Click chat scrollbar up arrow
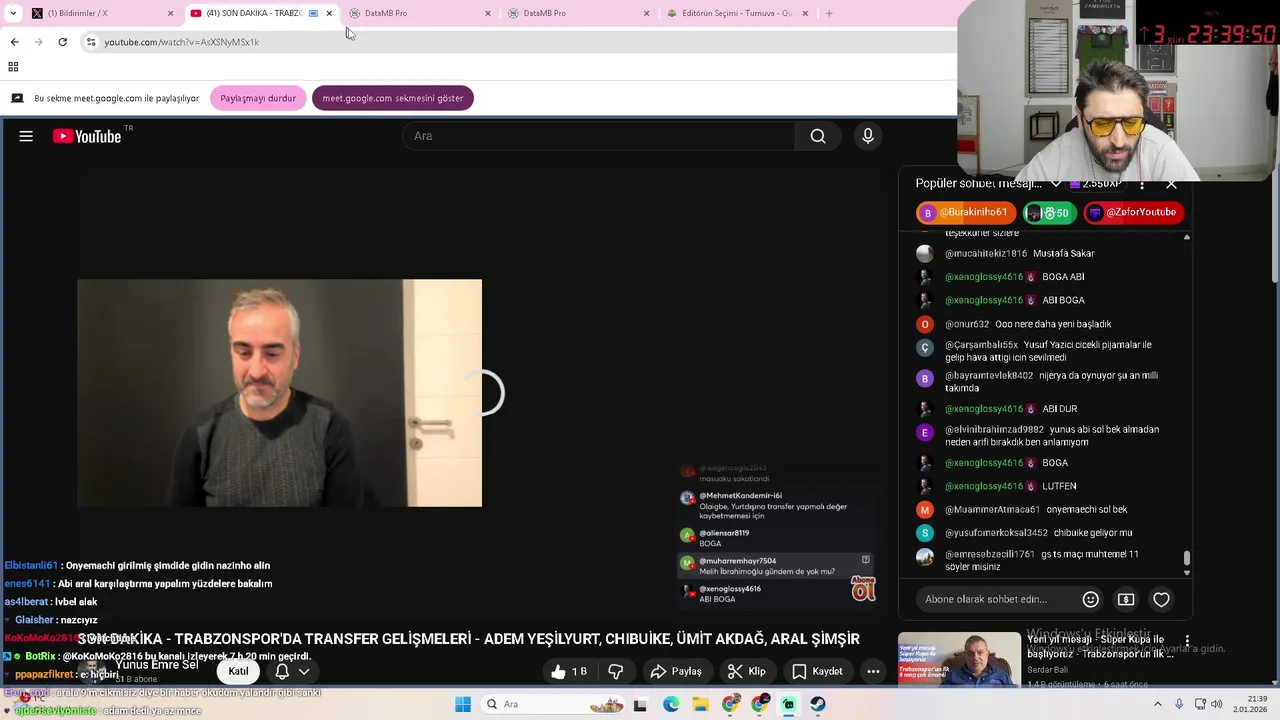The width and height of the screenshot is (1280, 720). [x=1187, y=237]
